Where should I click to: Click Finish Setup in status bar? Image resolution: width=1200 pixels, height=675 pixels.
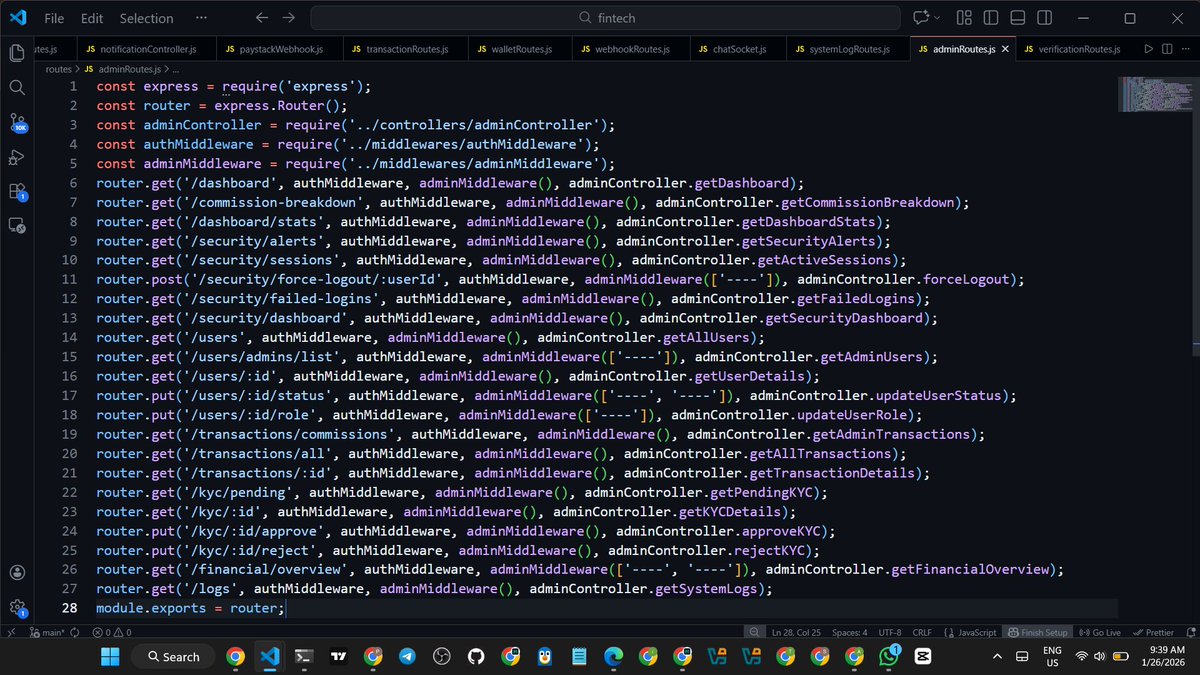1037,632
